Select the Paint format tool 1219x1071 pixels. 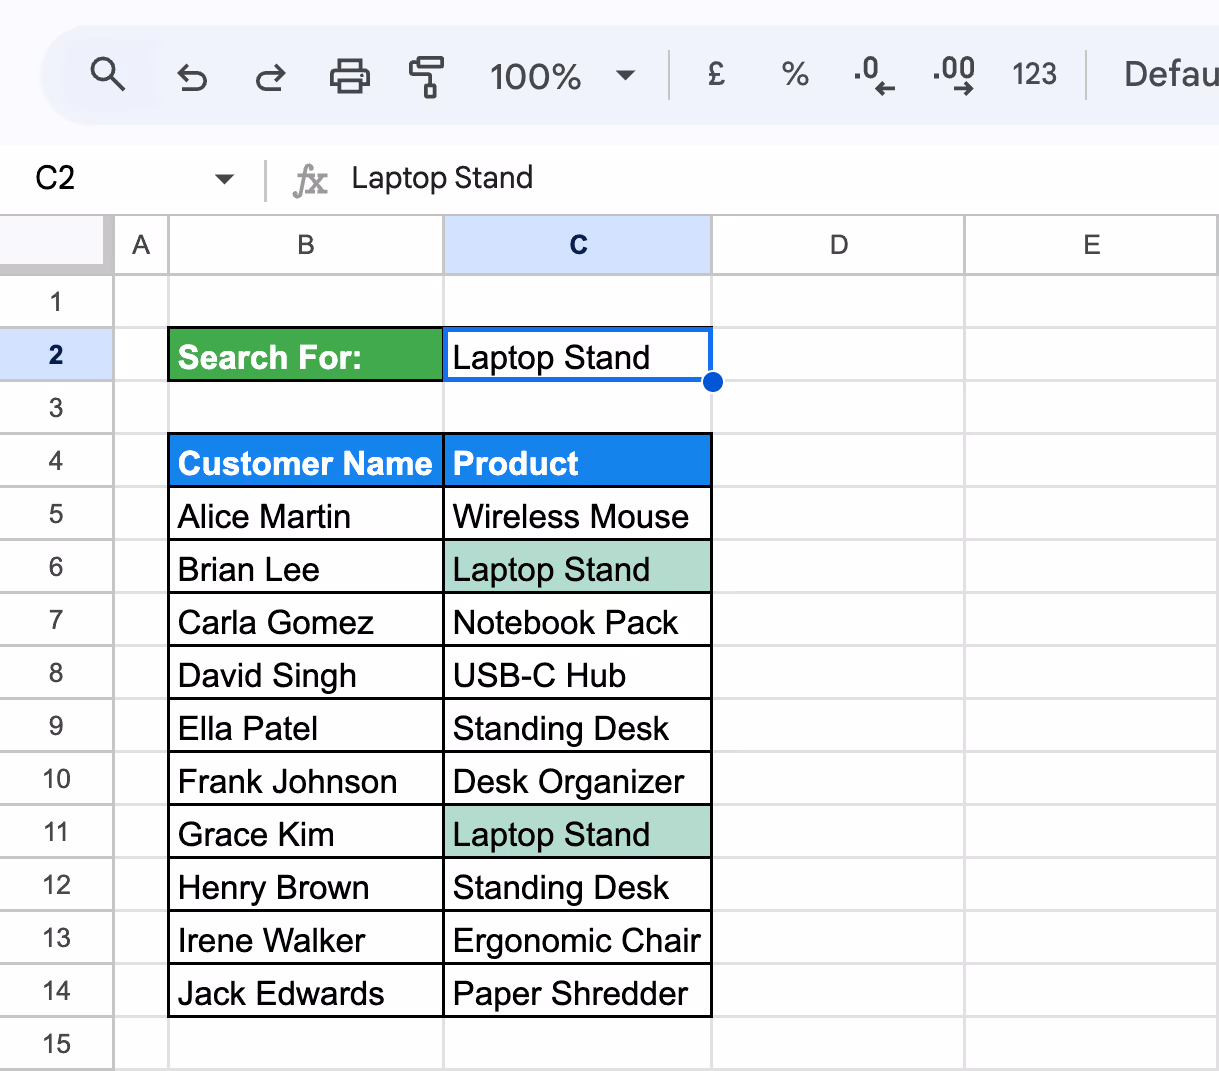click(425, 74)
